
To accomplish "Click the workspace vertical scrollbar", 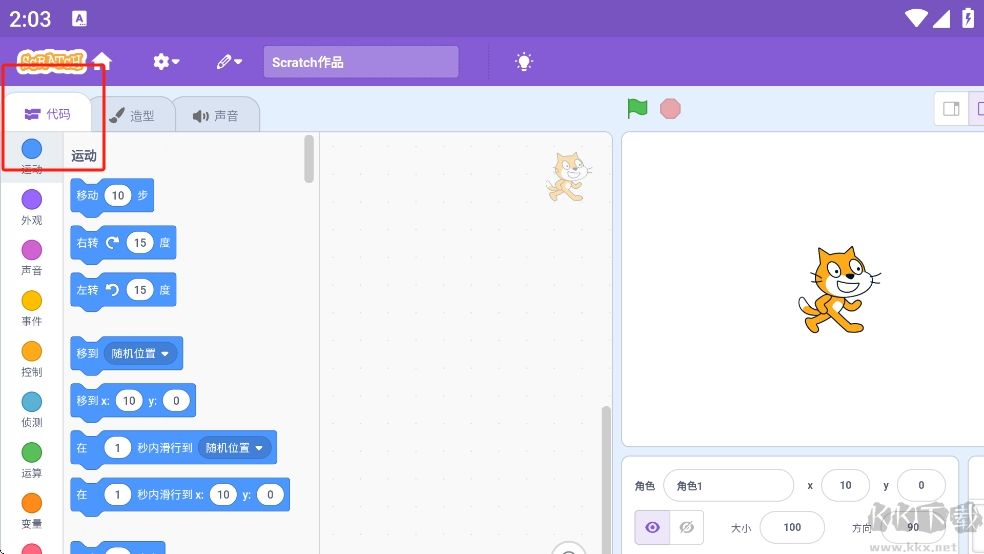I will [x=606, y=480].
